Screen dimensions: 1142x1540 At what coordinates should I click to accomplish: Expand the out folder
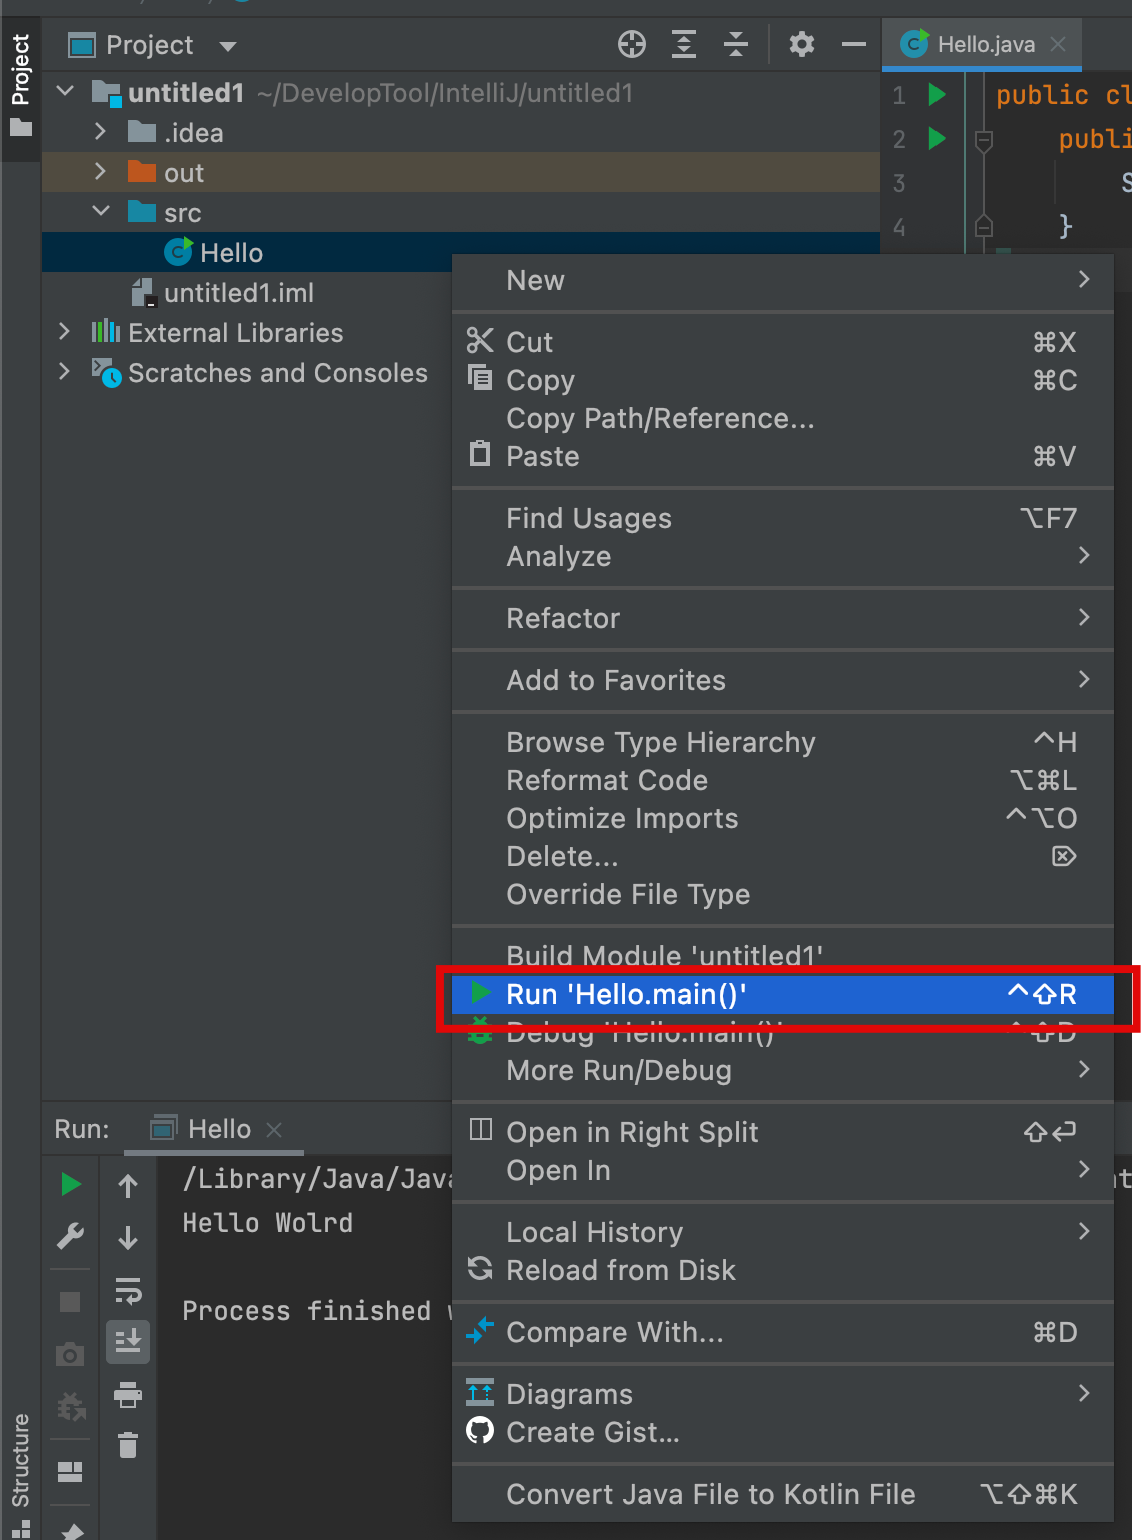click(x=100, y=172)
